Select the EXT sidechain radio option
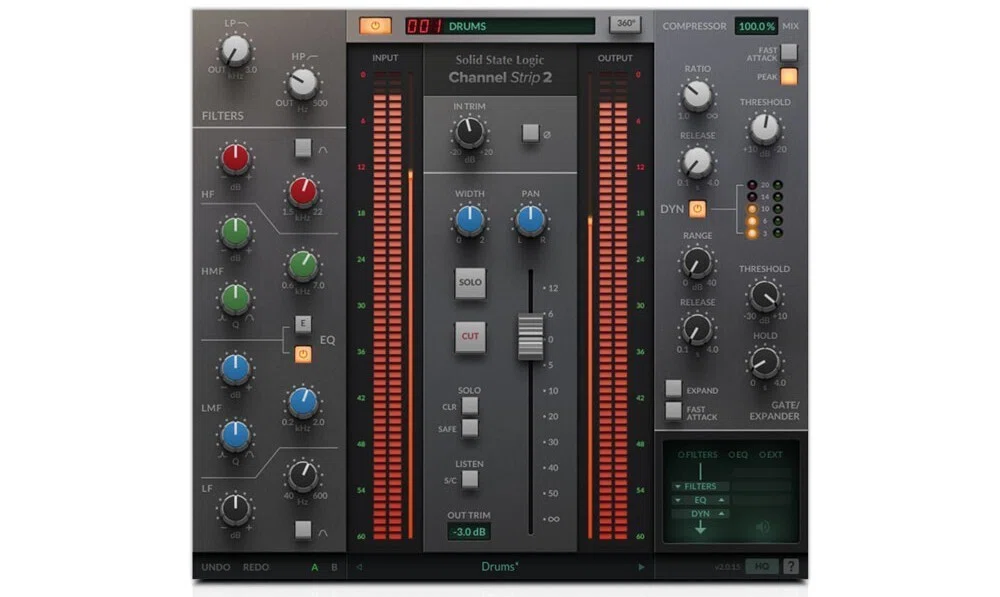1000x597 pixels. coord(771,455)
